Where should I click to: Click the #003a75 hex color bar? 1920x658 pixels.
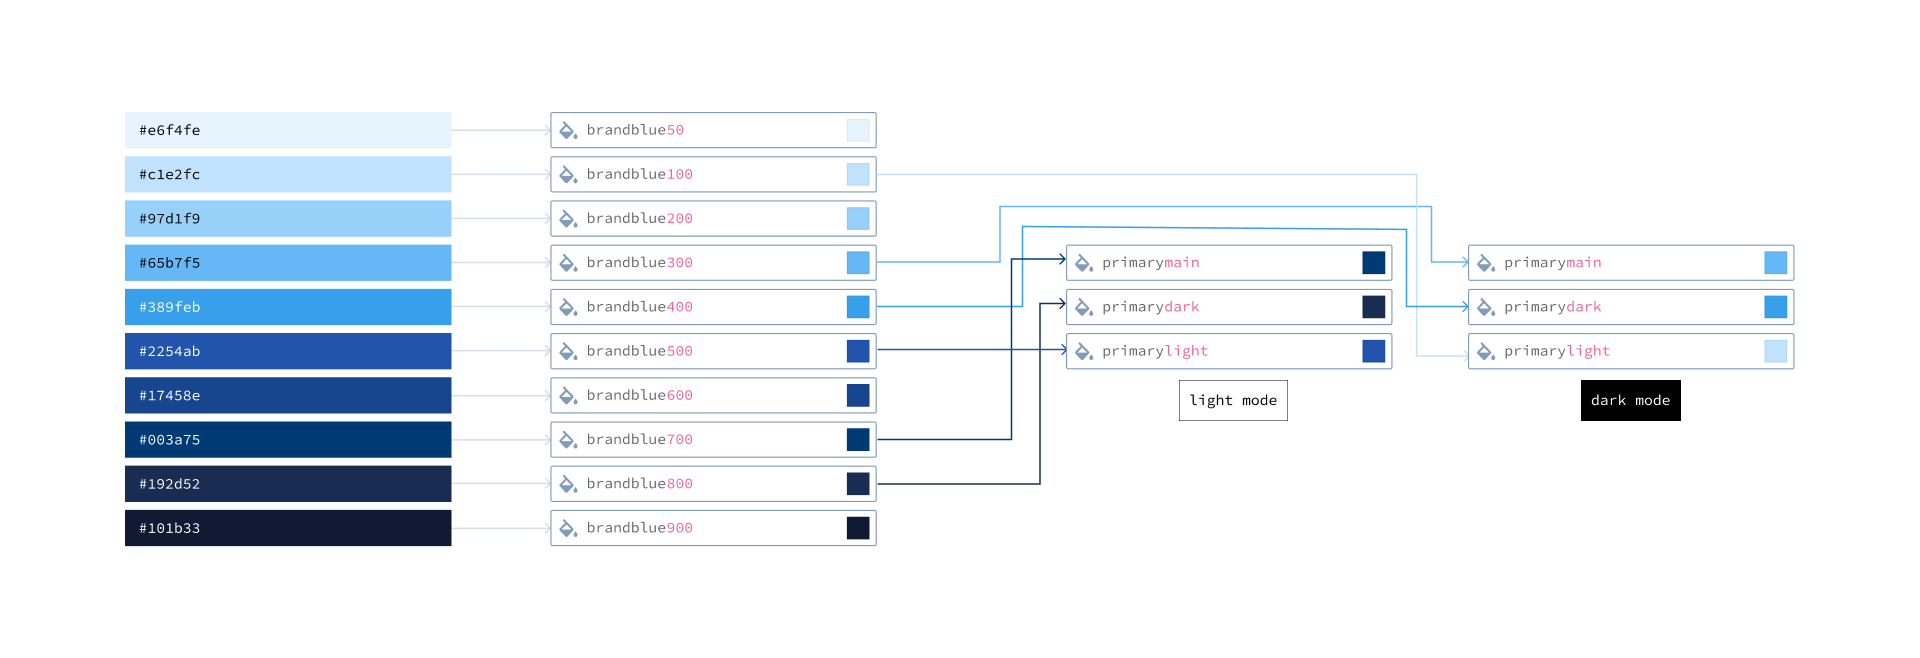[288, 440]
